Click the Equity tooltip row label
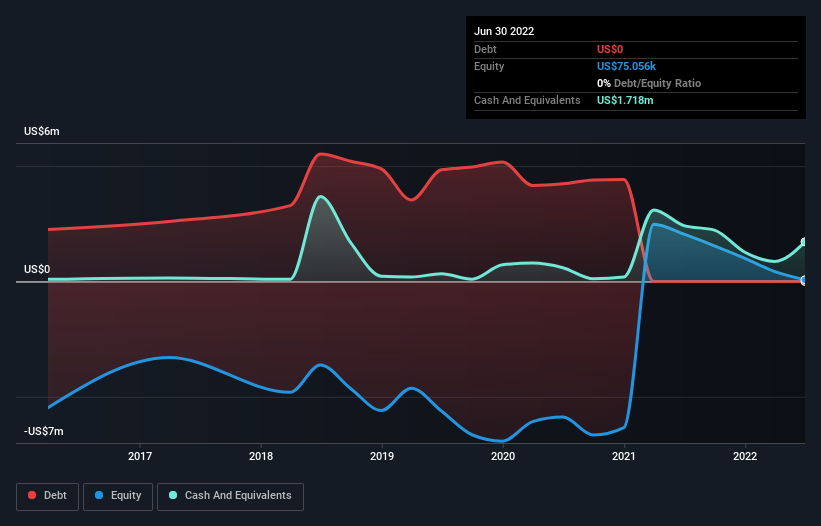This screenshot has width=821, height=526. pos(489,66)
